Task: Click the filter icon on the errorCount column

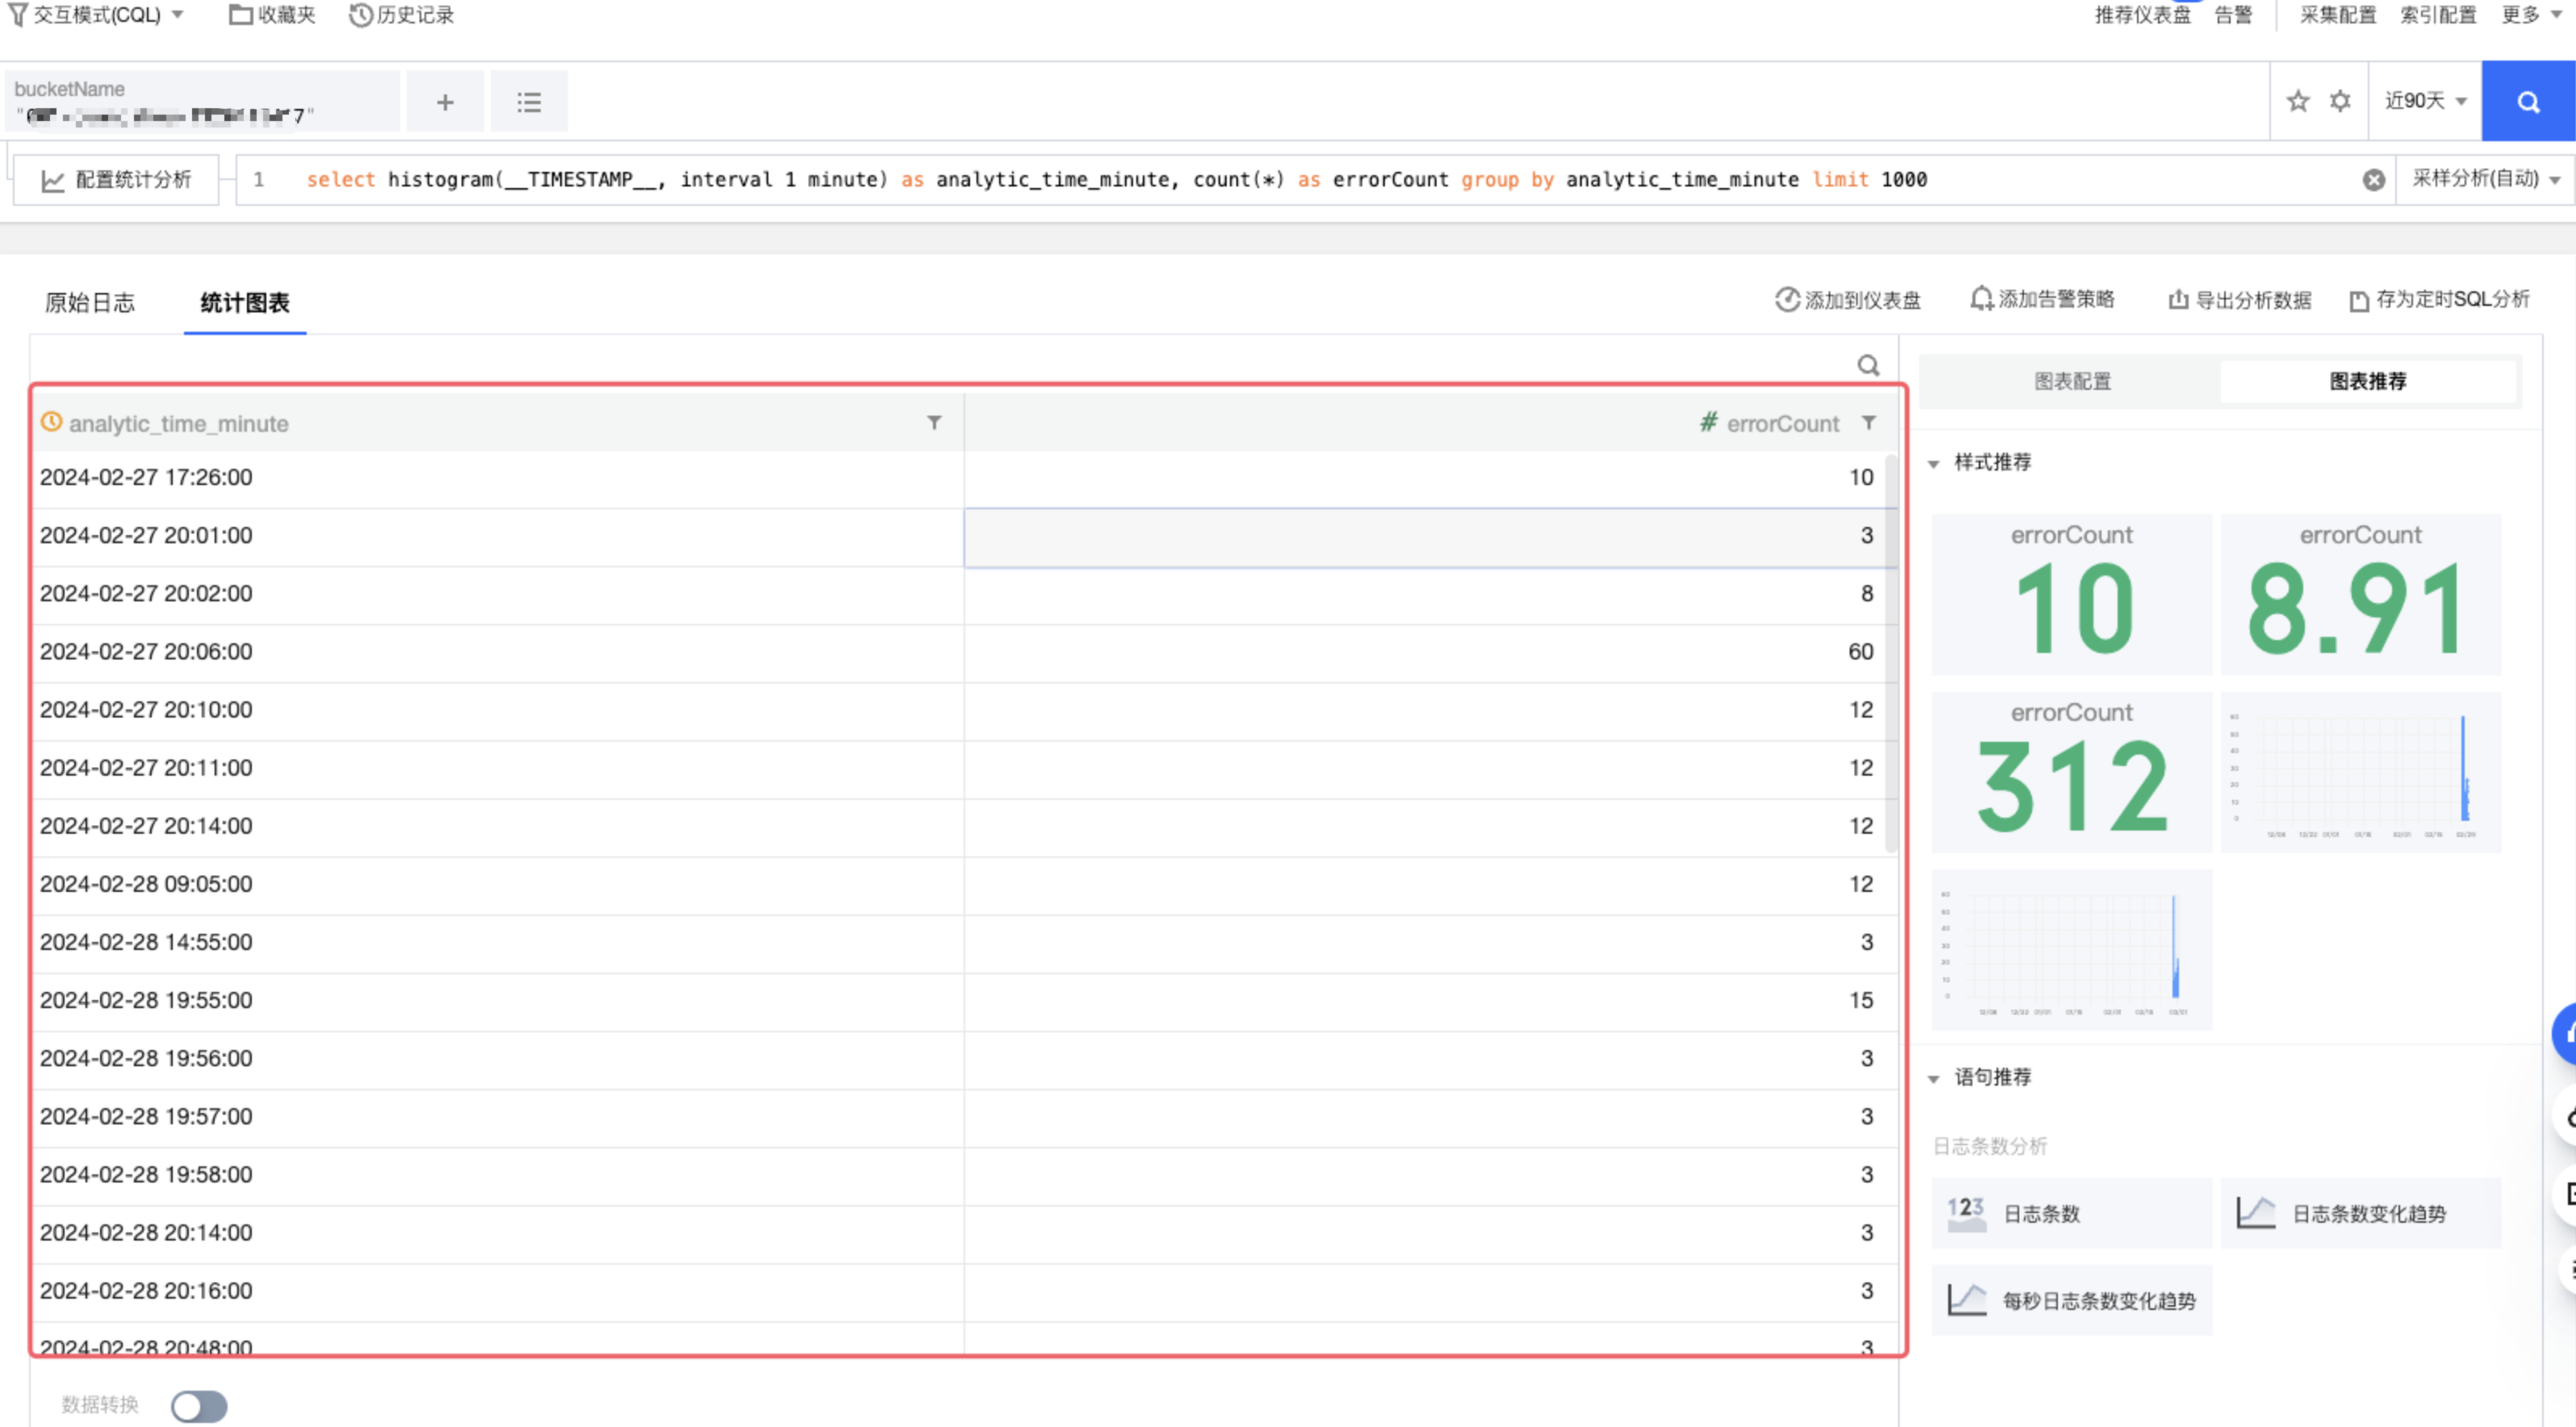Action: tap(1868, 423)
